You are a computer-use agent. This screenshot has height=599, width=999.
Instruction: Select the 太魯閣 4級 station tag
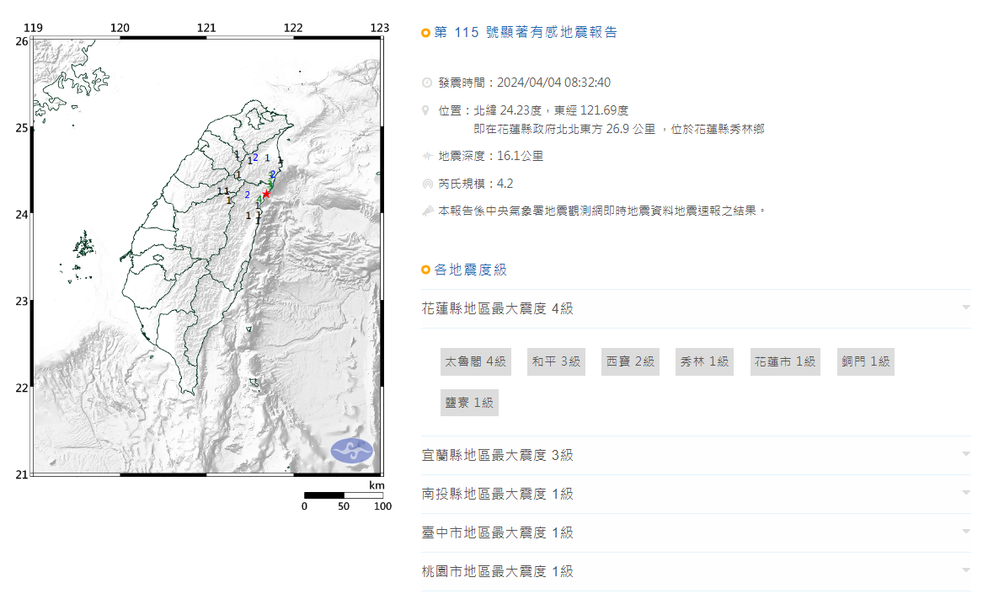[x=476, y=362]
